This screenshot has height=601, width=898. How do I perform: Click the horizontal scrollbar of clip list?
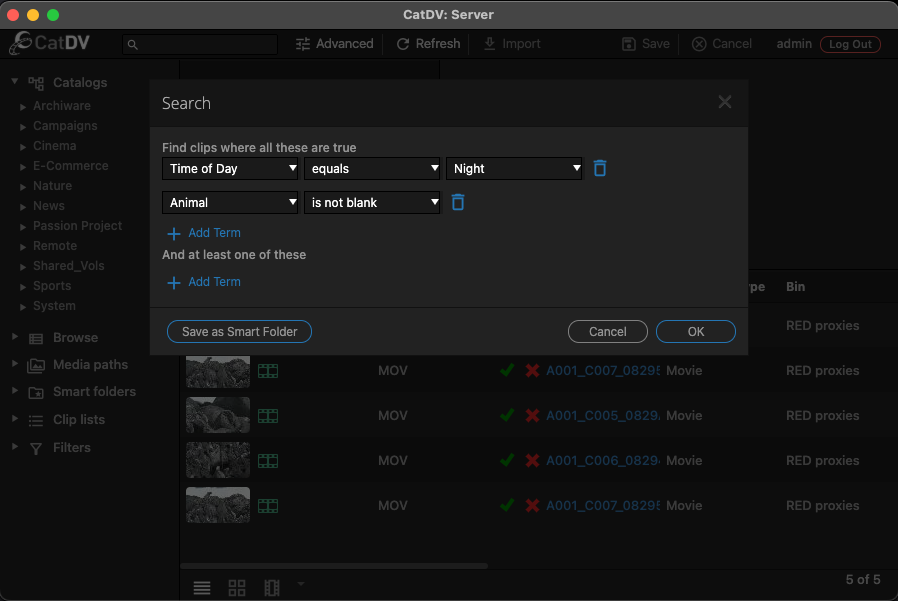coord(334,566)
